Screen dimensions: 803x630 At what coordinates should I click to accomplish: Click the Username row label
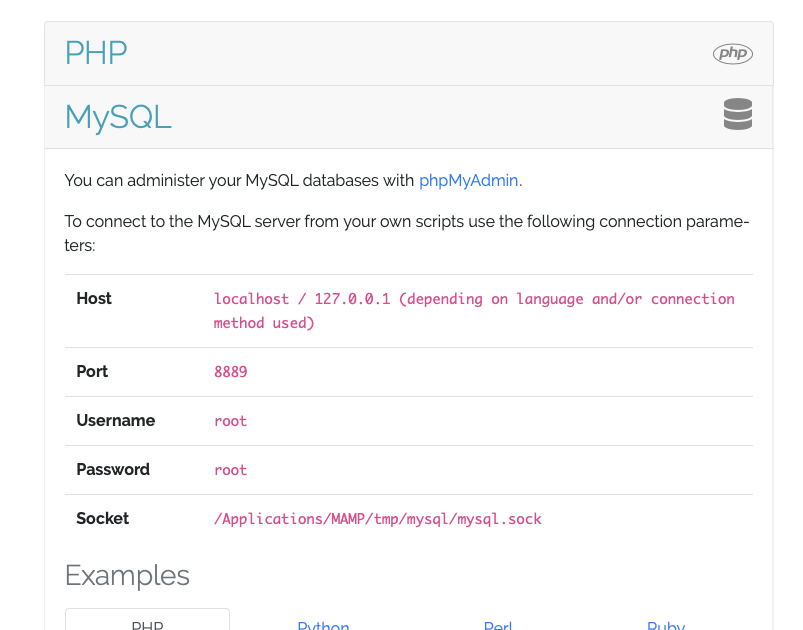click(x=116, y=421)
